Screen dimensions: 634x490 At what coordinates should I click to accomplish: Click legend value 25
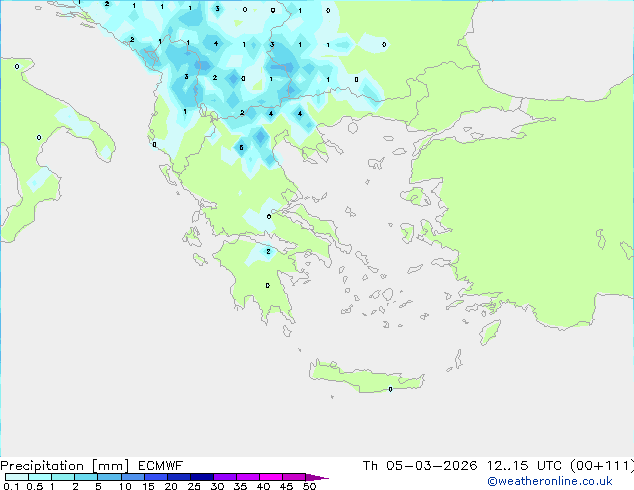pos(194,486)
